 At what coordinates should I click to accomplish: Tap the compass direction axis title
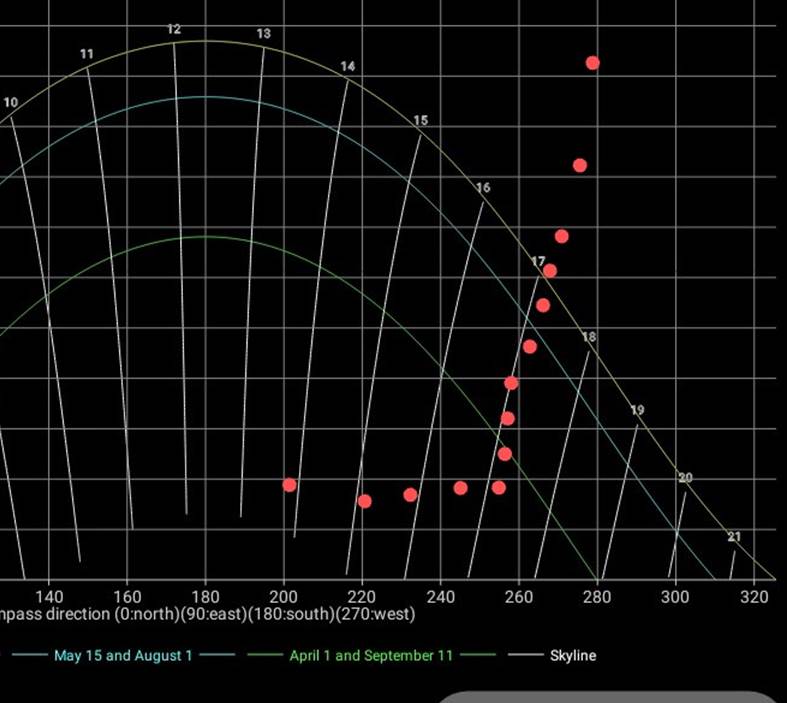[x=207, y=614]
